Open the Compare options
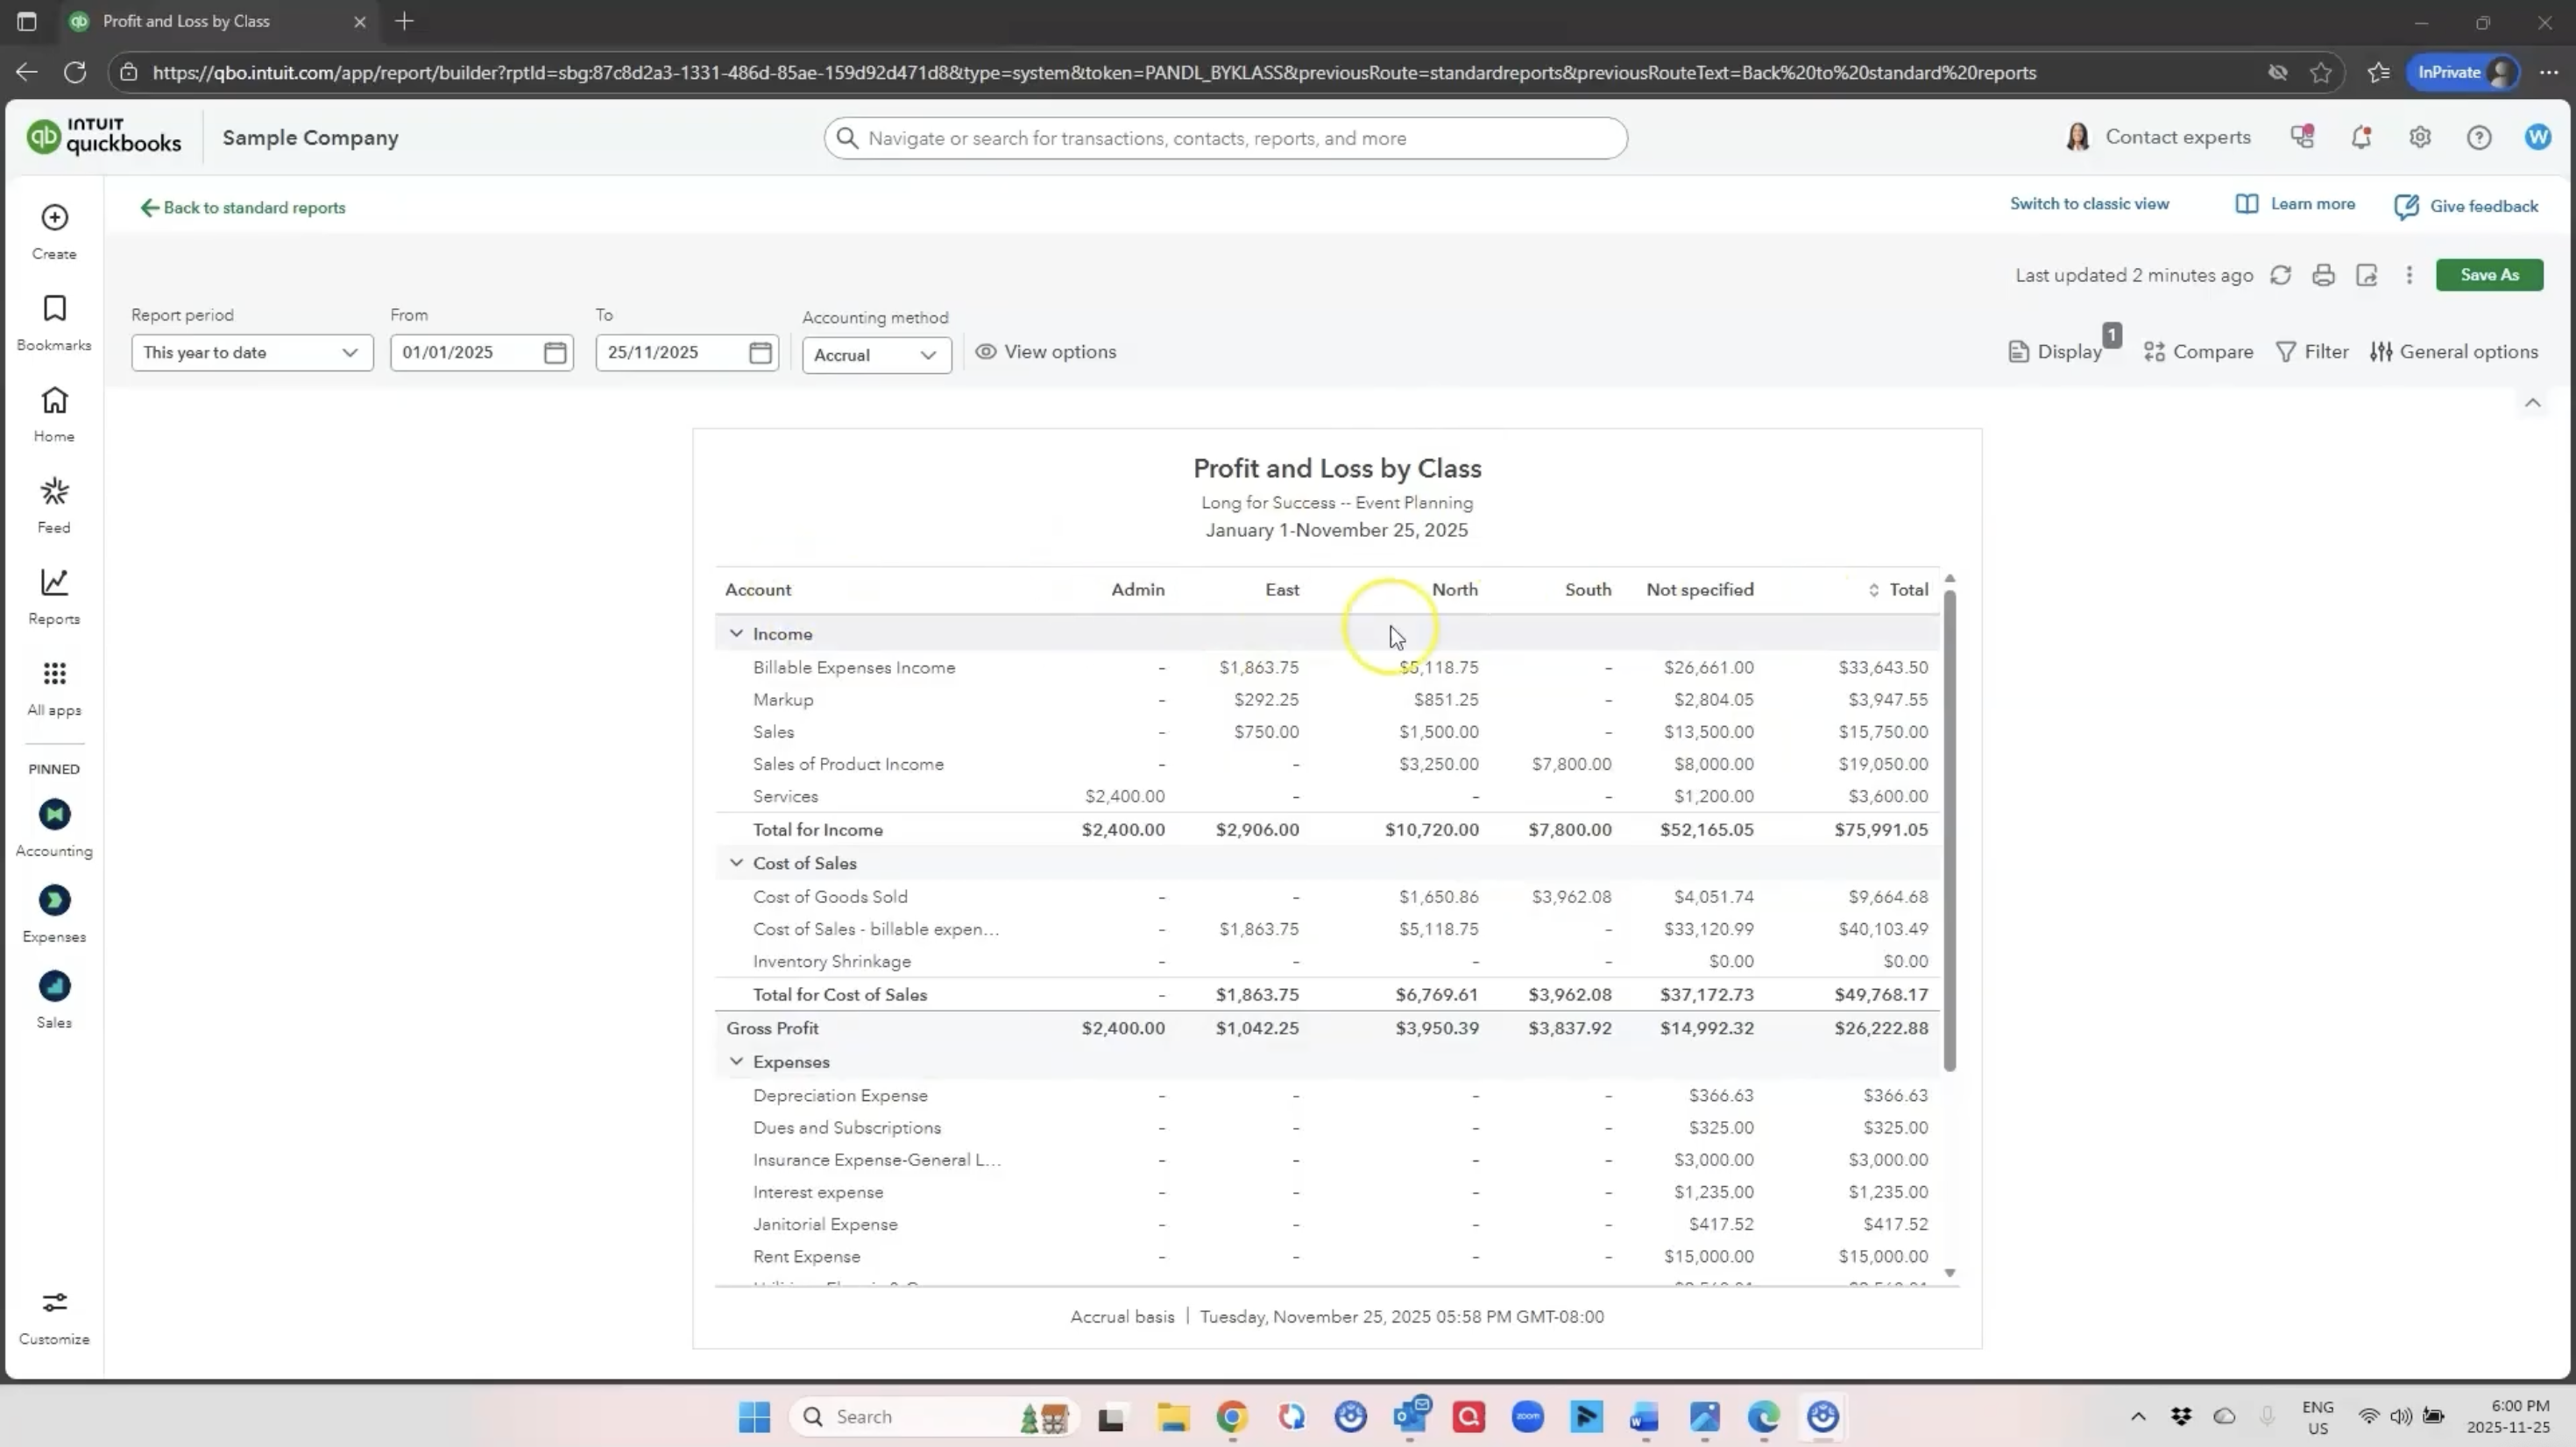The image size is (2576, 1447). 2198,352
